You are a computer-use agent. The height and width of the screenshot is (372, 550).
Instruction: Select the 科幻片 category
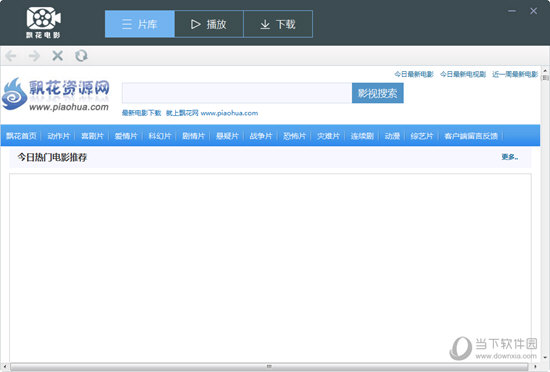[x=160, y=136]
